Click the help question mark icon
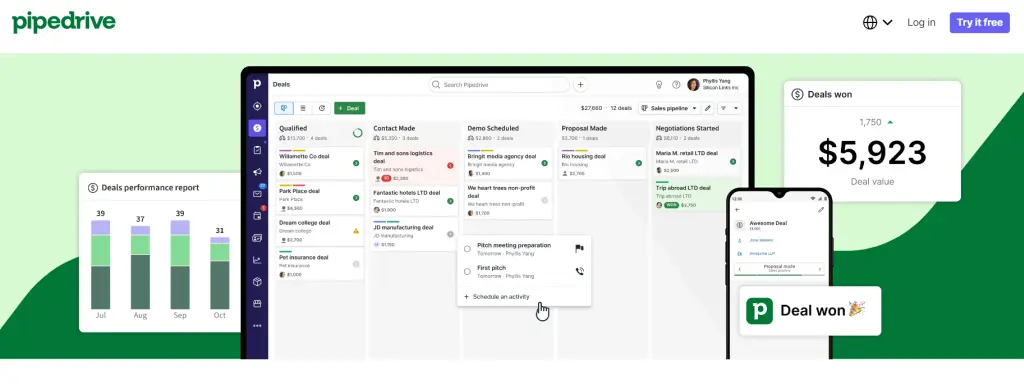Viewport: 1024px width, 384px height. [676, 85]
